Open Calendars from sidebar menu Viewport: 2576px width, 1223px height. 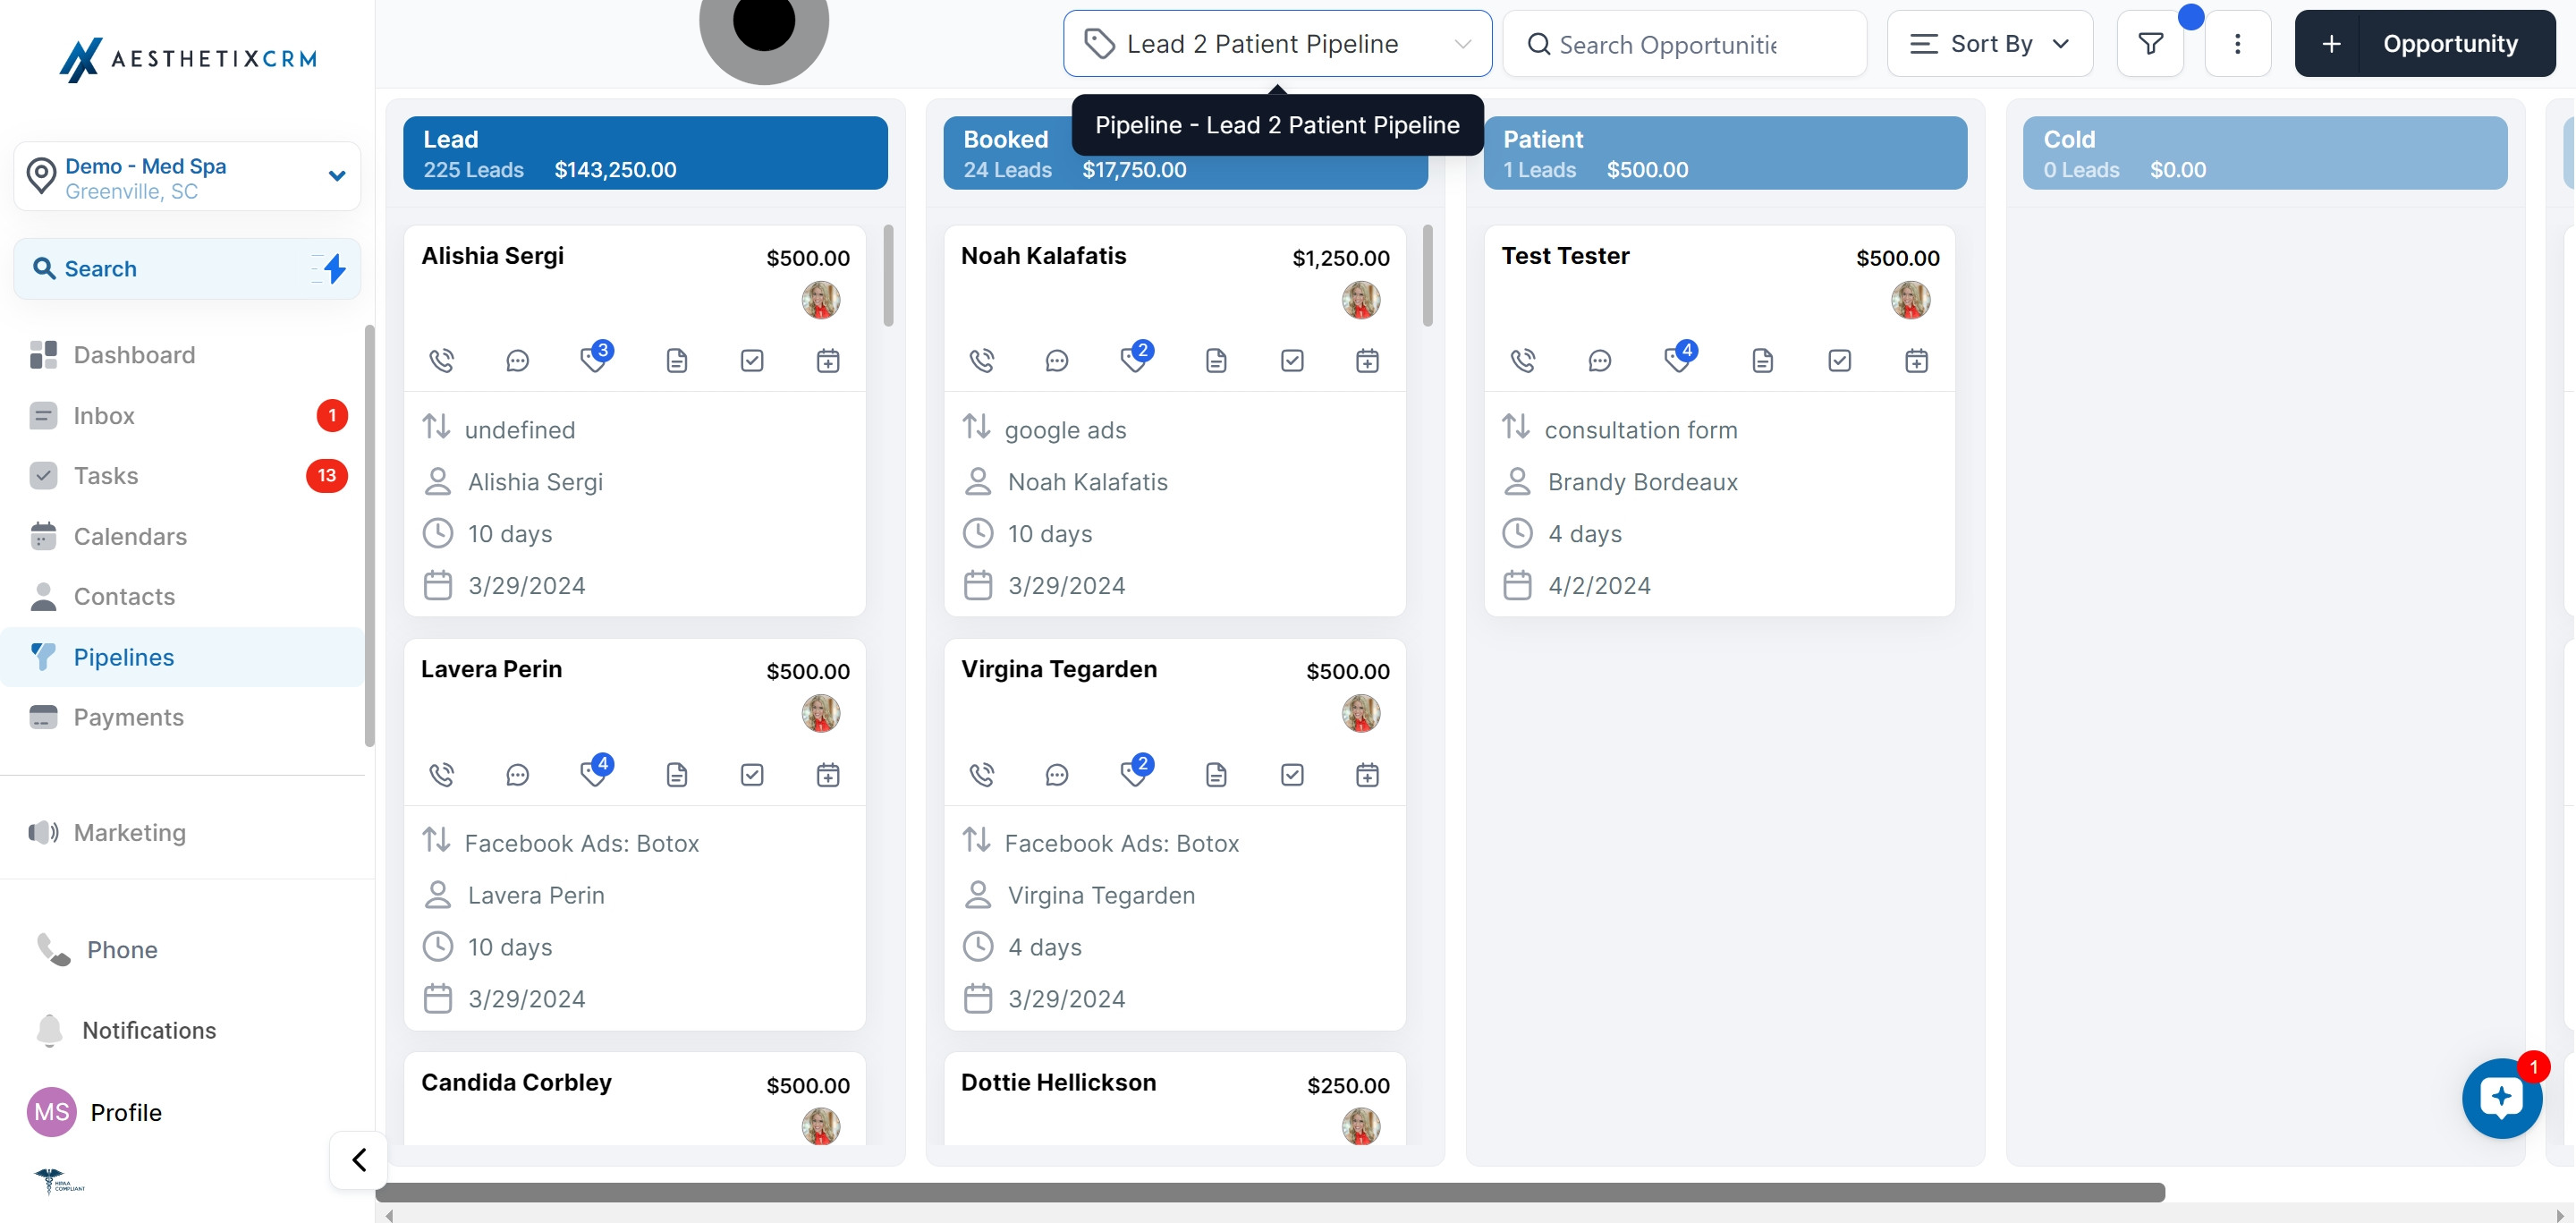click(x=130, y=536)
